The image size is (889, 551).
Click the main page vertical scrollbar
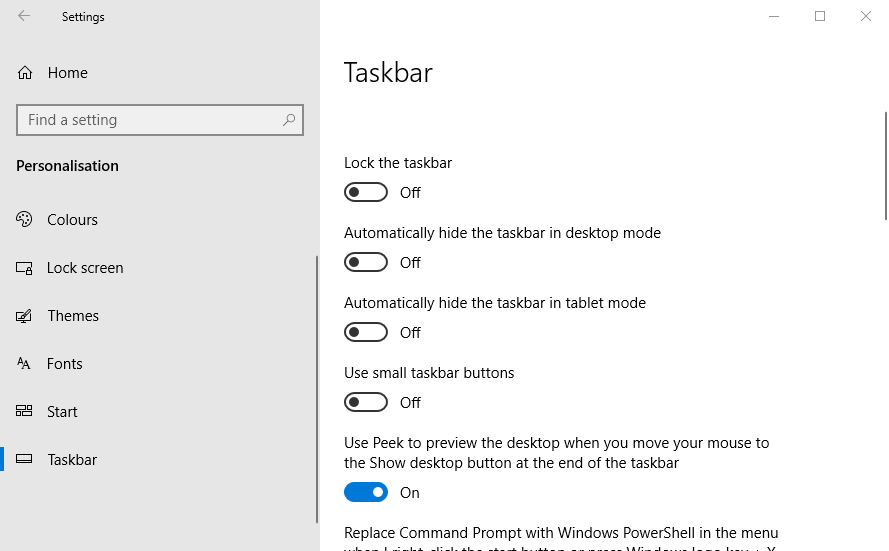point(886,166)
